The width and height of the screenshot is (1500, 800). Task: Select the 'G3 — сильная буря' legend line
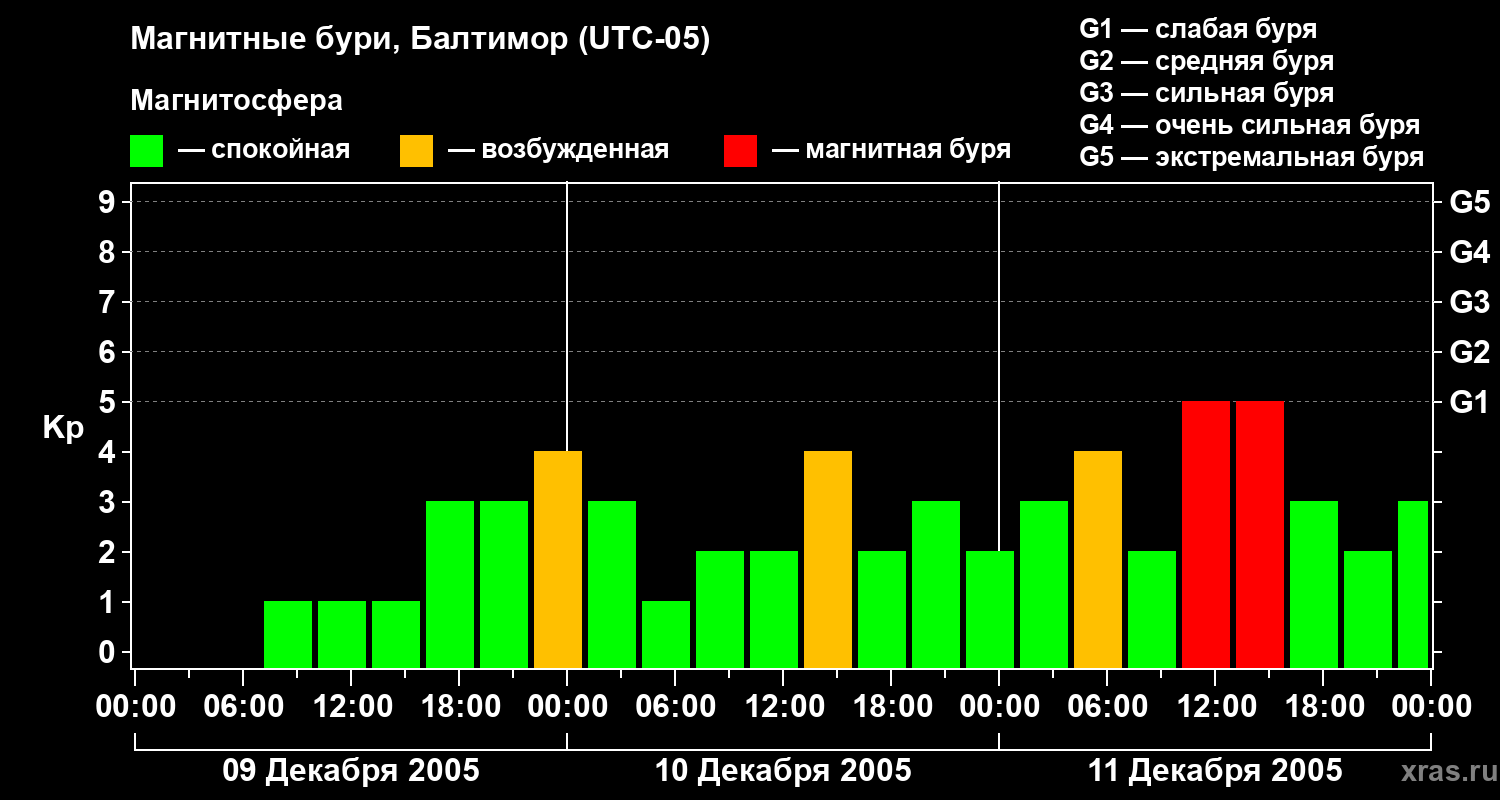pos(1206,93)
